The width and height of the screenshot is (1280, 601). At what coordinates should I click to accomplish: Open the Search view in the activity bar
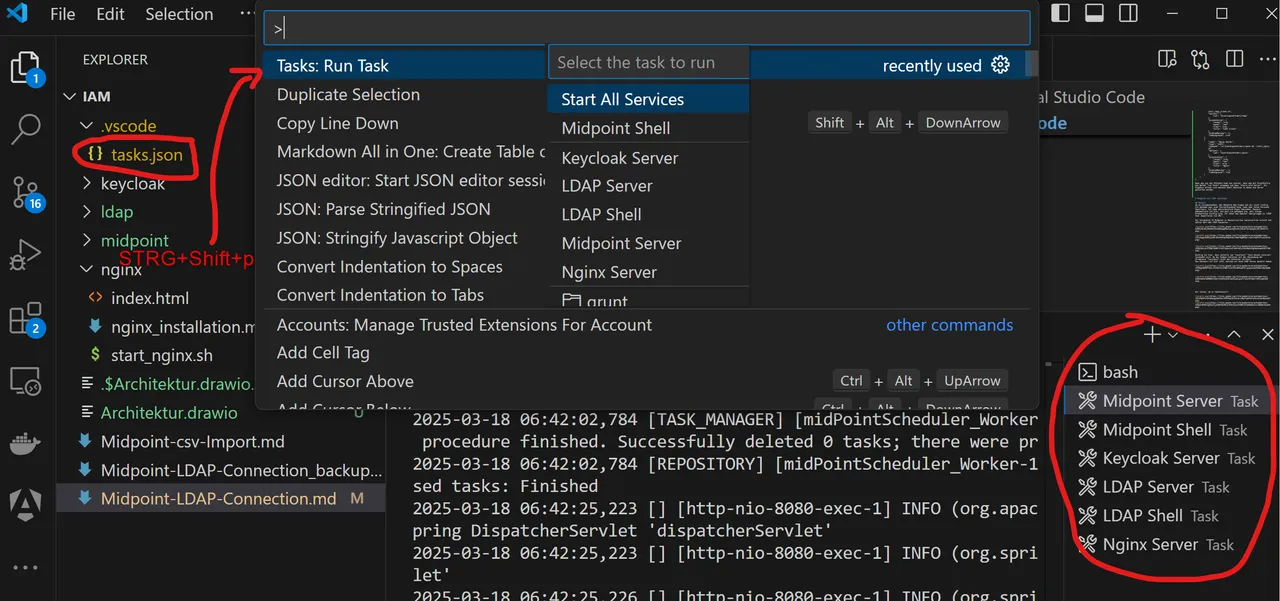click(x=25, y=128)
